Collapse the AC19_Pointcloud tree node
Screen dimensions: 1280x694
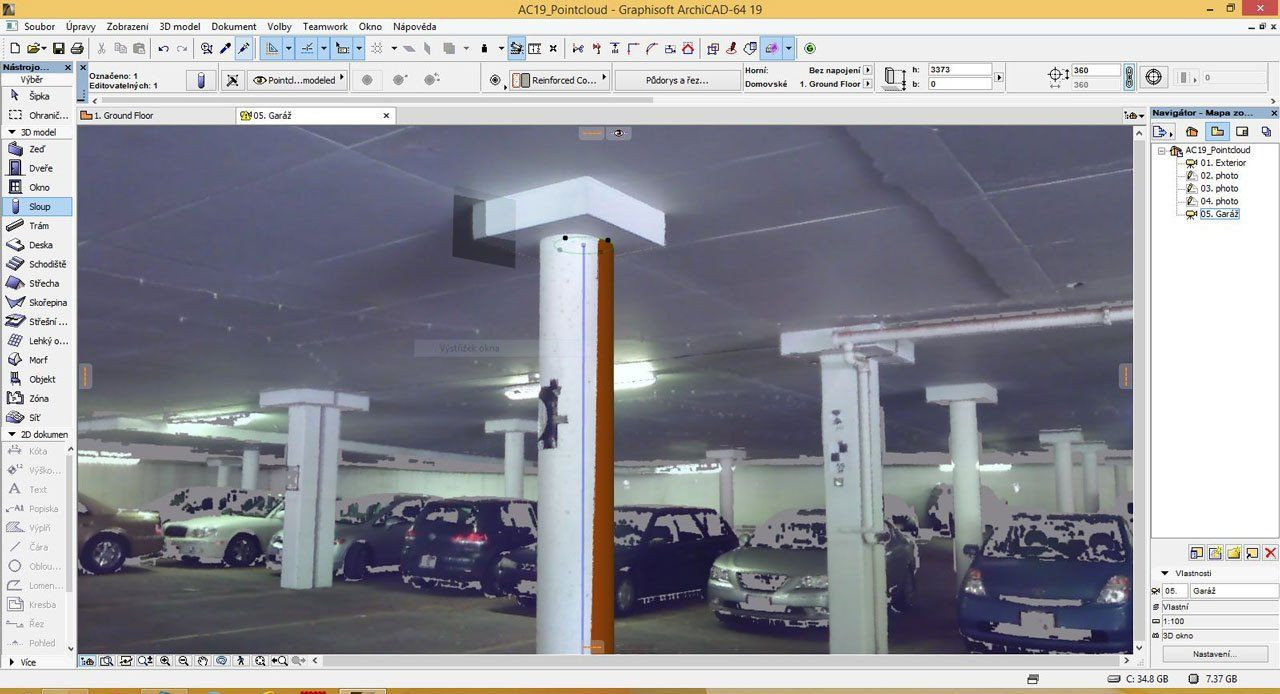click(1162, 150)
